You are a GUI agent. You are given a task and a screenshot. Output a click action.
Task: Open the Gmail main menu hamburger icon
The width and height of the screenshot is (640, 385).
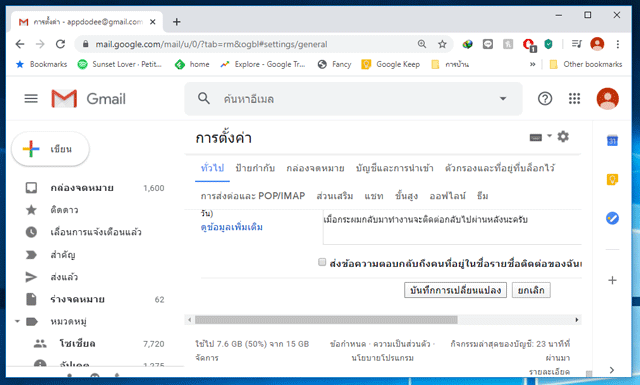point(31,98)
